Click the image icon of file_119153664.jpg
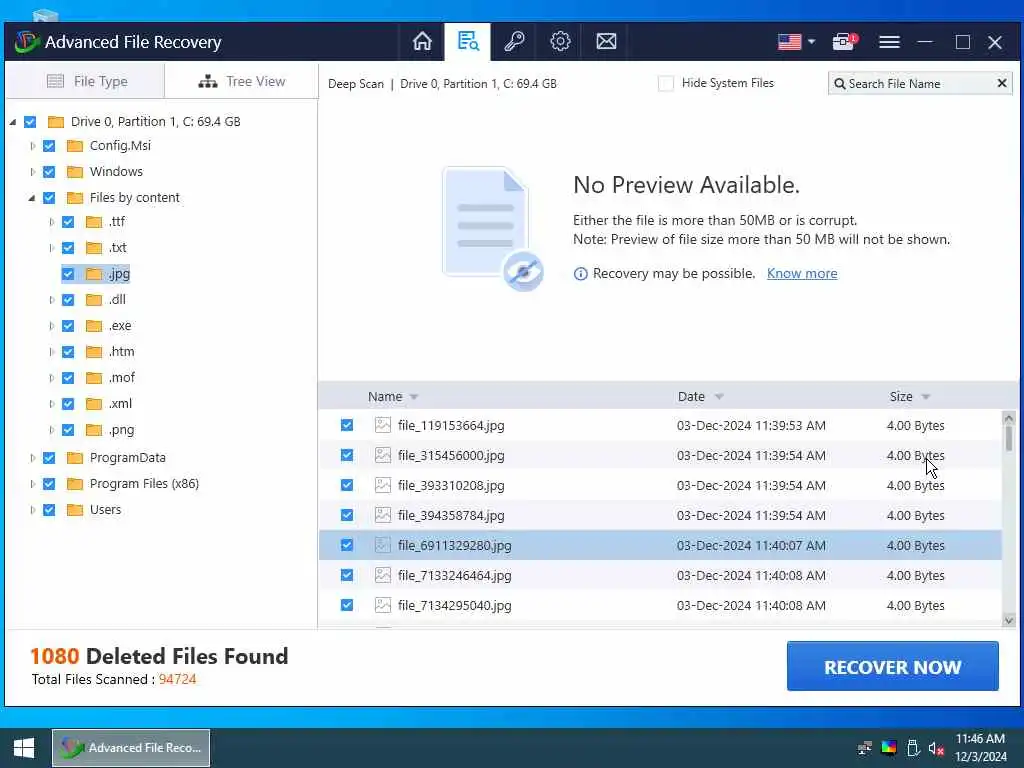Image resolution: width=1024 pixels, height=768 pixels. point(383,425)
